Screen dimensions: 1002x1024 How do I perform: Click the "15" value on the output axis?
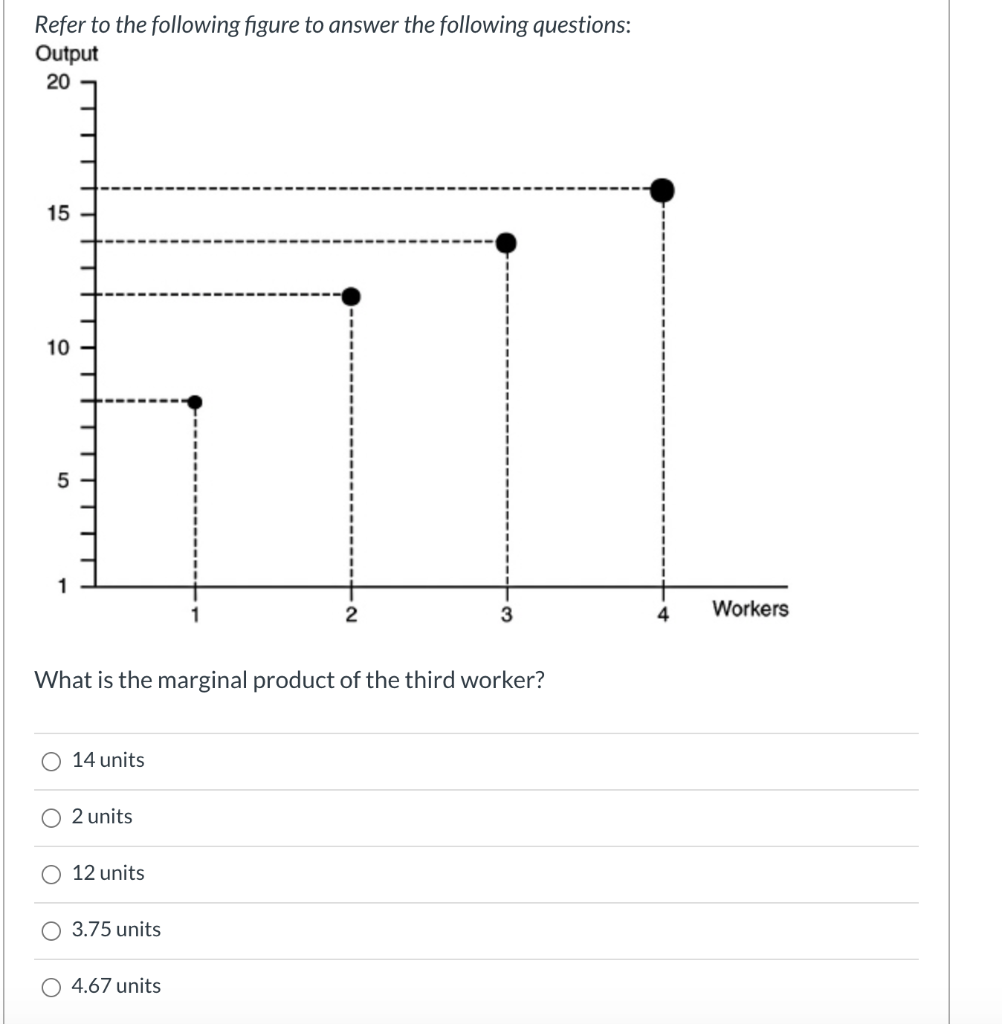(62, 213)
